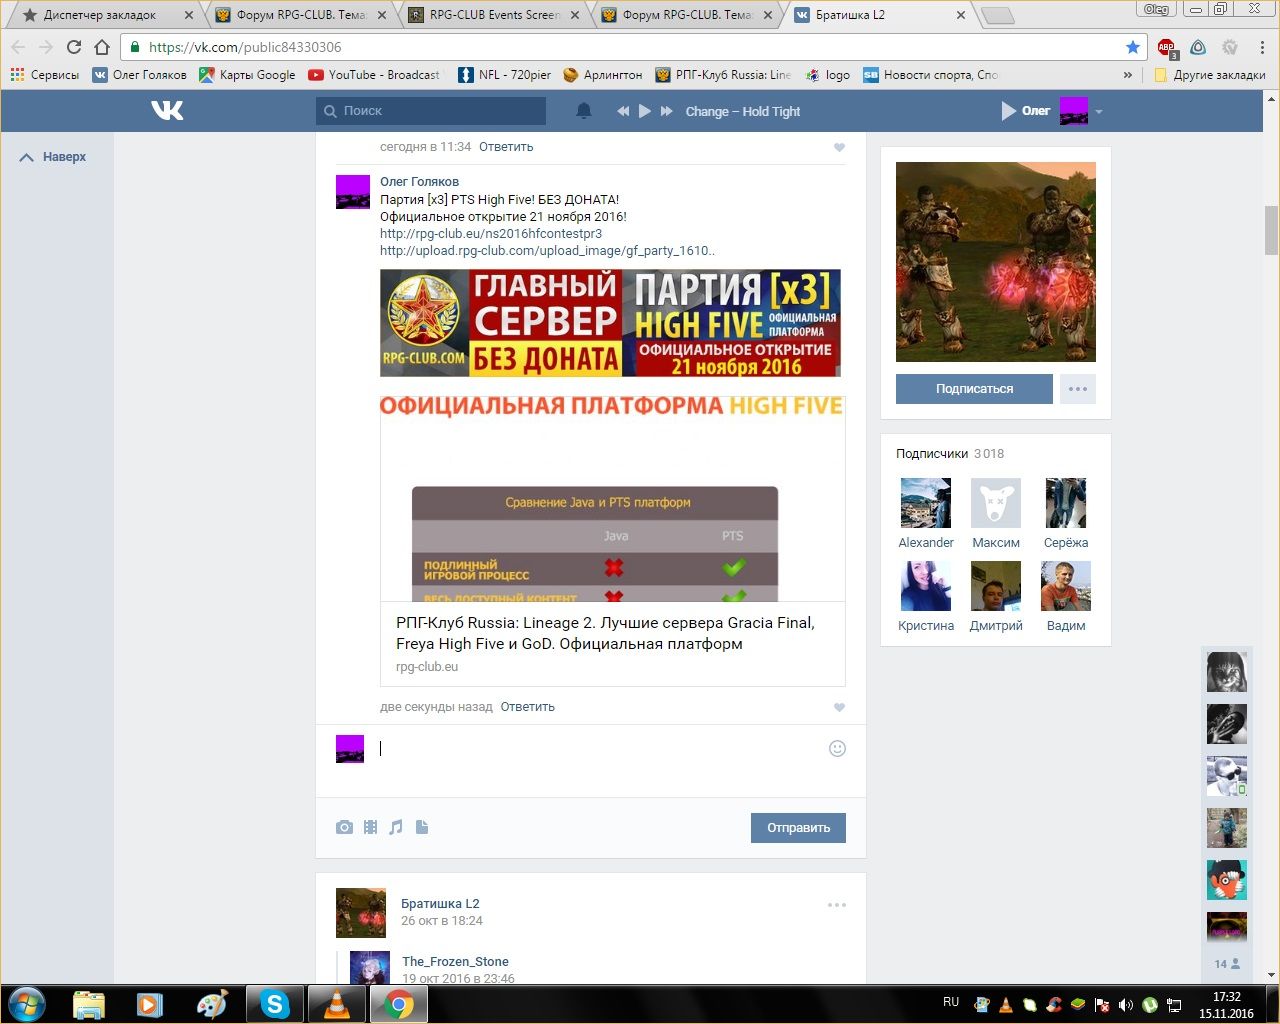This screenshot has height=1024, width=1280.
Task: Open the РПГ-Клуб Russia link preview title
Action: [x=606, y=633]
